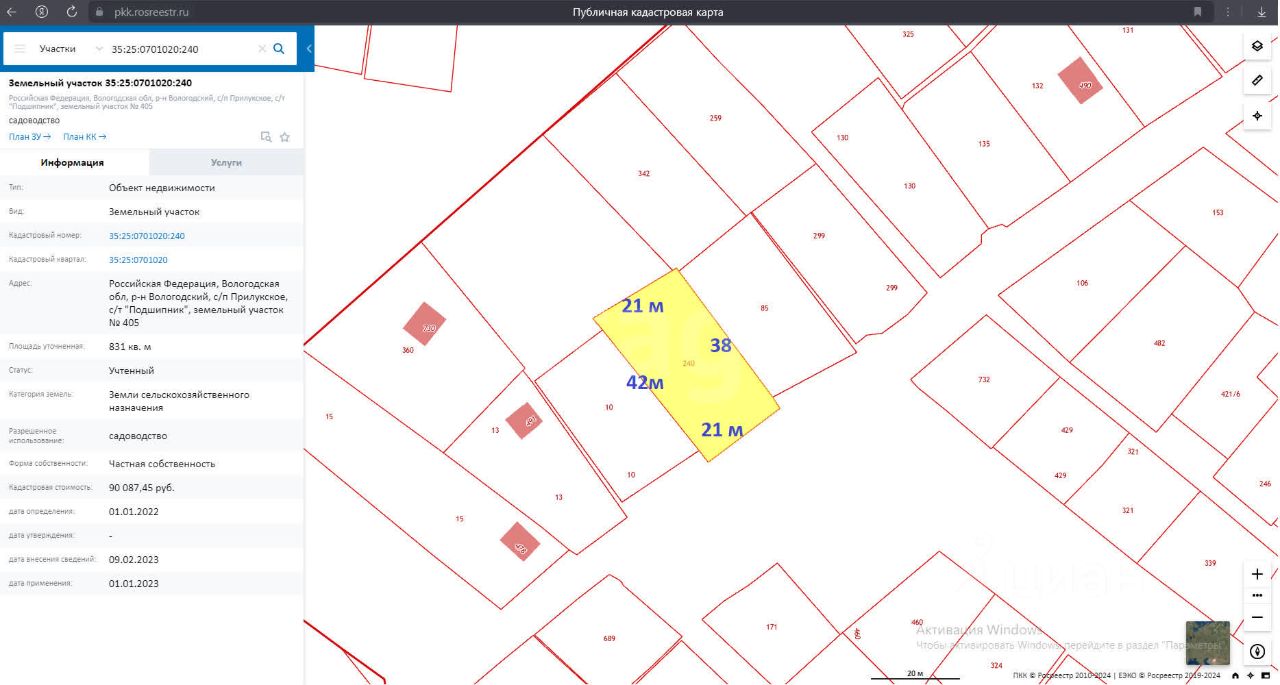Open the map layers button
1280x685 pixels.
click(x=1257, y=47)
